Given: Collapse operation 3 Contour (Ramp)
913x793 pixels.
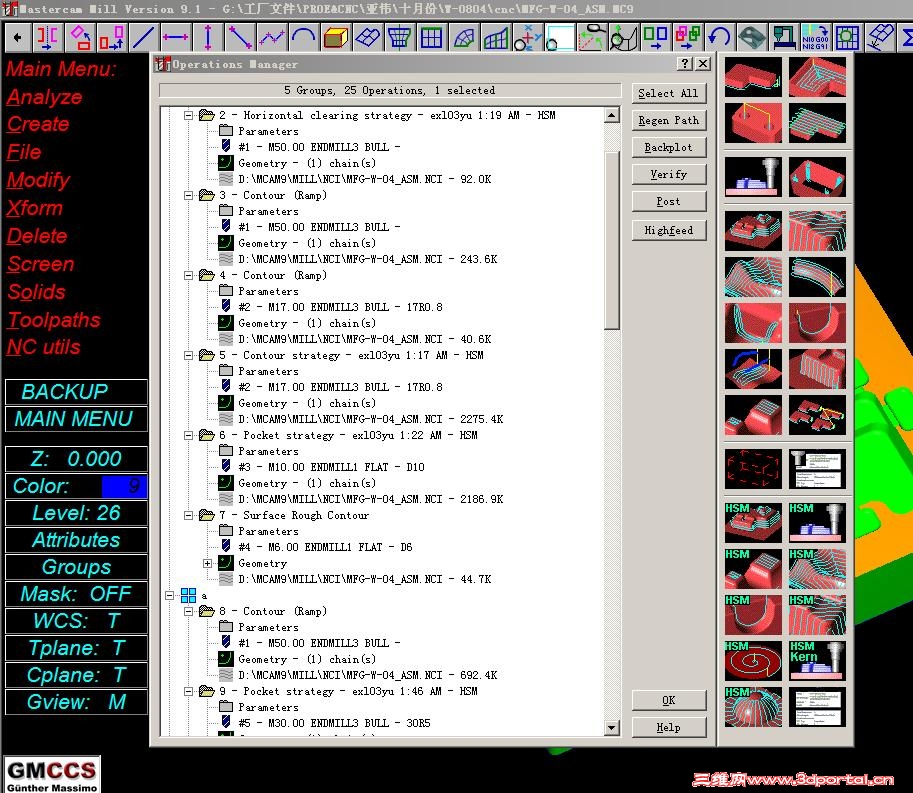Looking at the screenshot, I should [x=189, y=196].
